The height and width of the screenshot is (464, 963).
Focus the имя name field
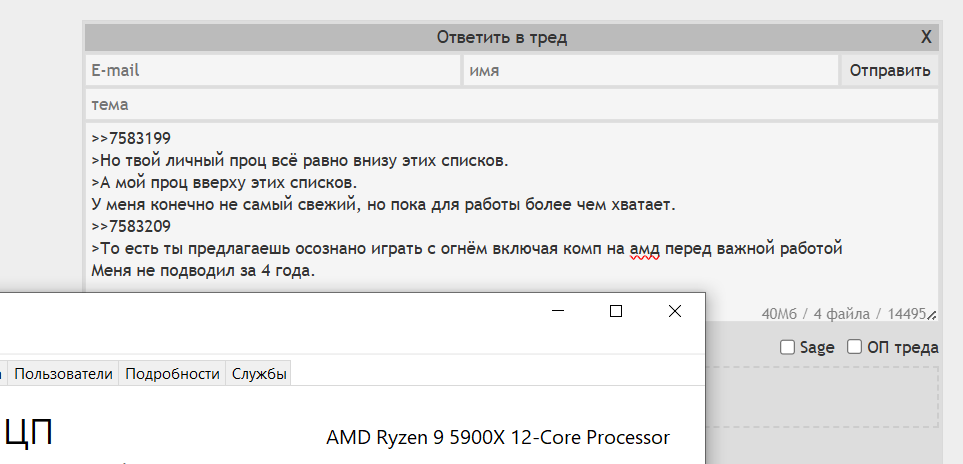650,71
